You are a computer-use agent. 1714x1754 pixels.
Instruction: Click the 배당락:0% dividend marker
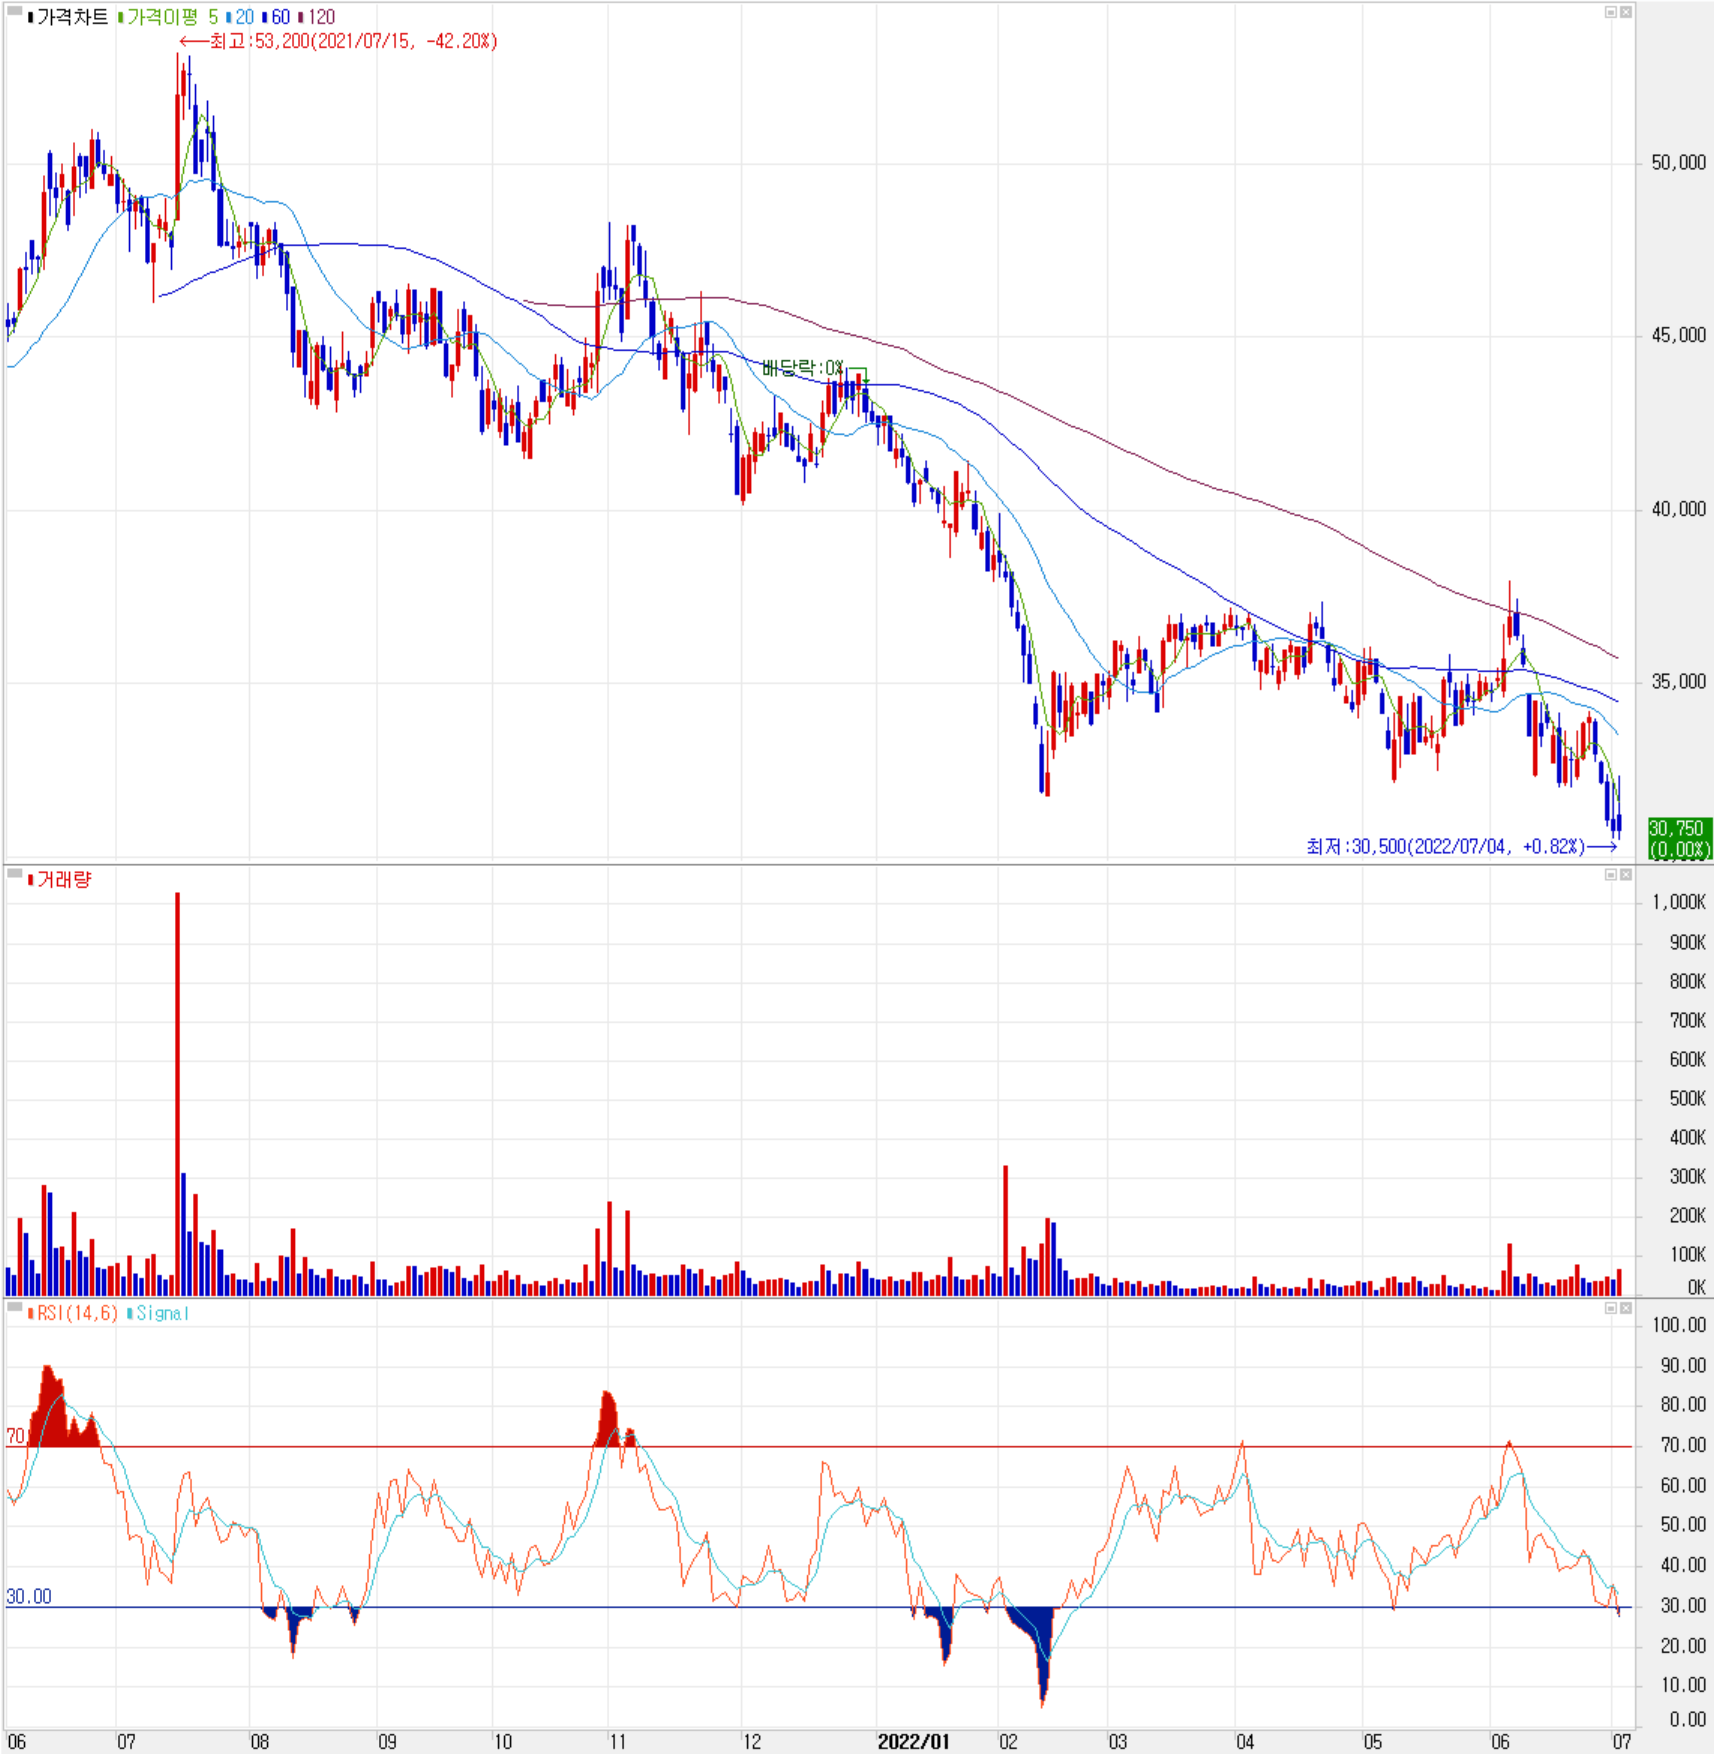pyautogui.click(x=803, y=368)
